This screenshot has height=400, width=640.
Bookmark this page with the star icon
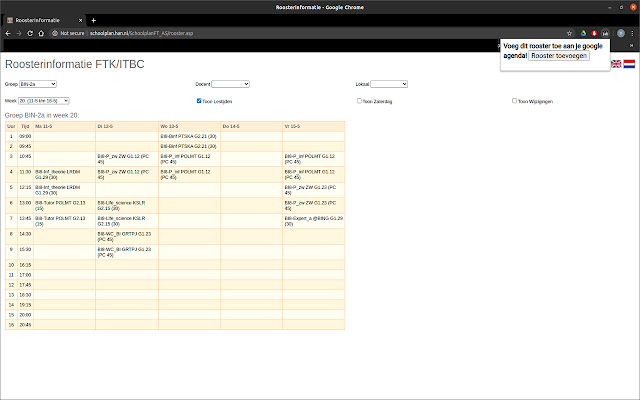tap(569, 33)
